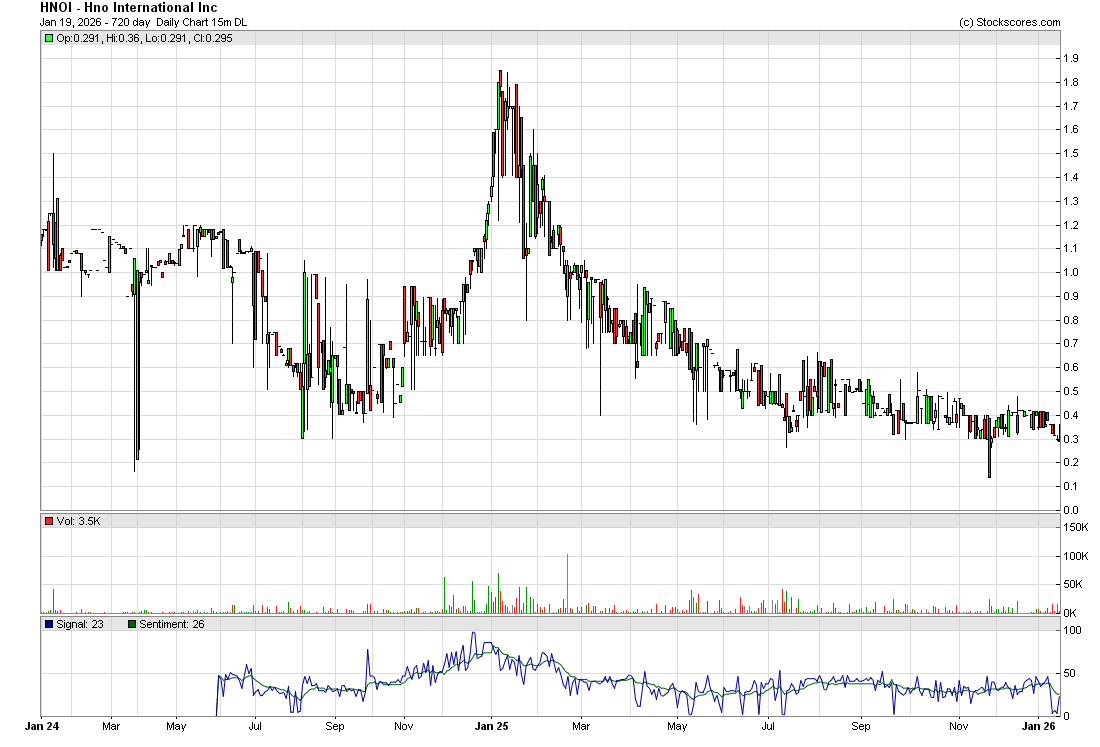Screen dimensions: 1100x747
Task: Click the 150K volume axis label
Action: pos(1075,527)
